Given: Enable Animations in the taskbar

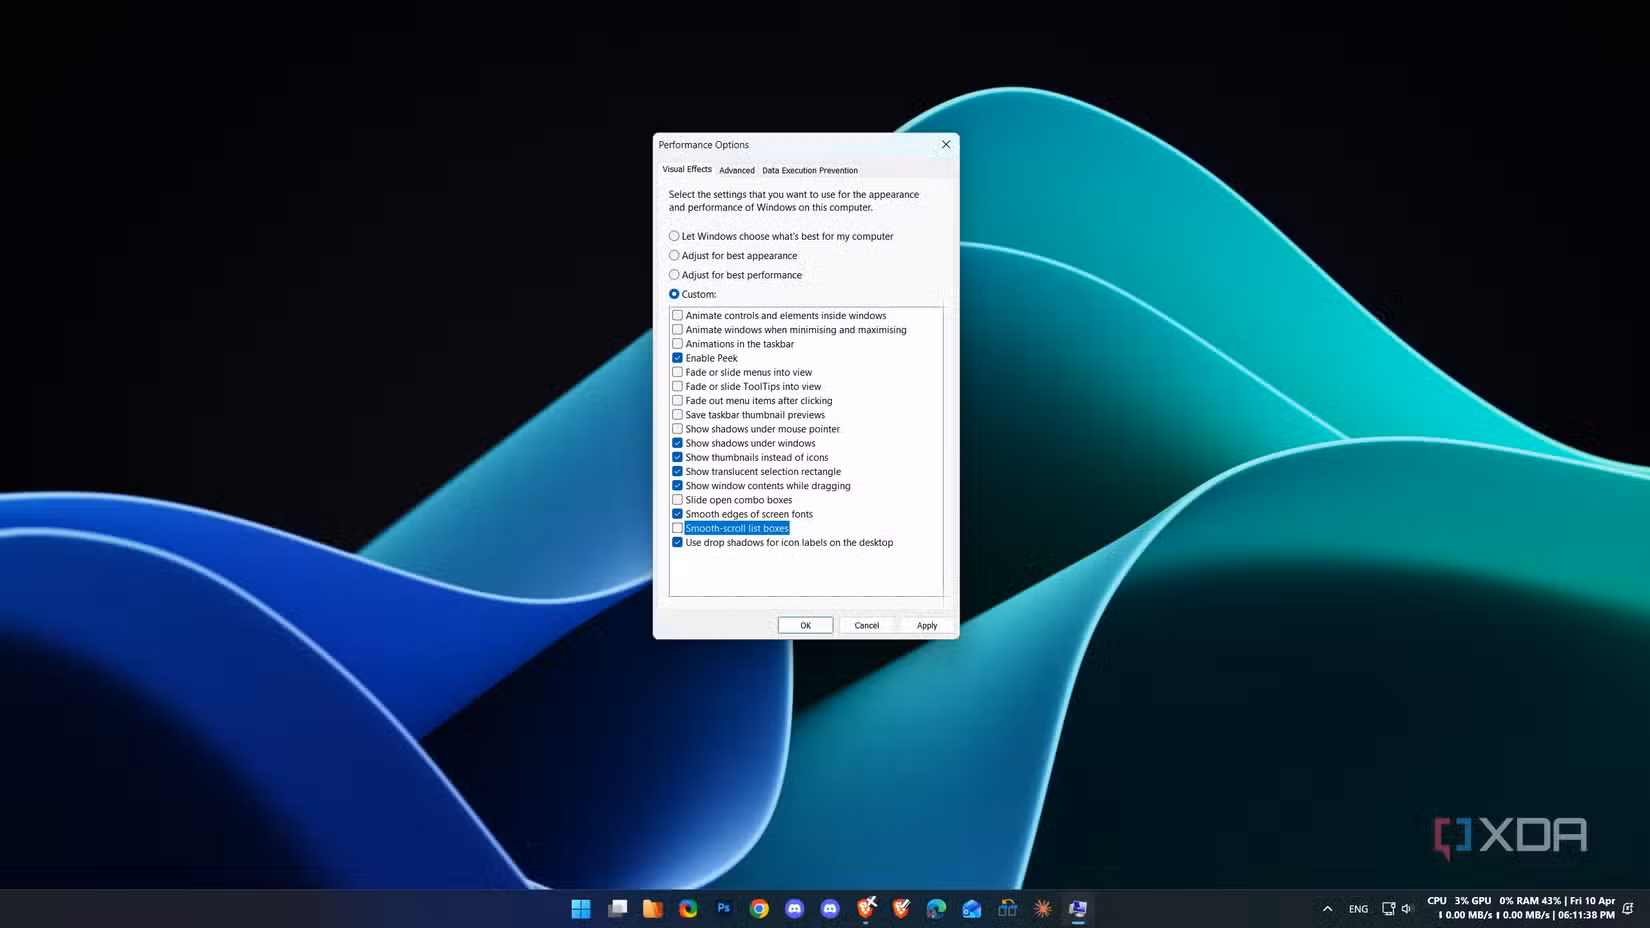Looking at the screenshot, I should pos(677,344).
